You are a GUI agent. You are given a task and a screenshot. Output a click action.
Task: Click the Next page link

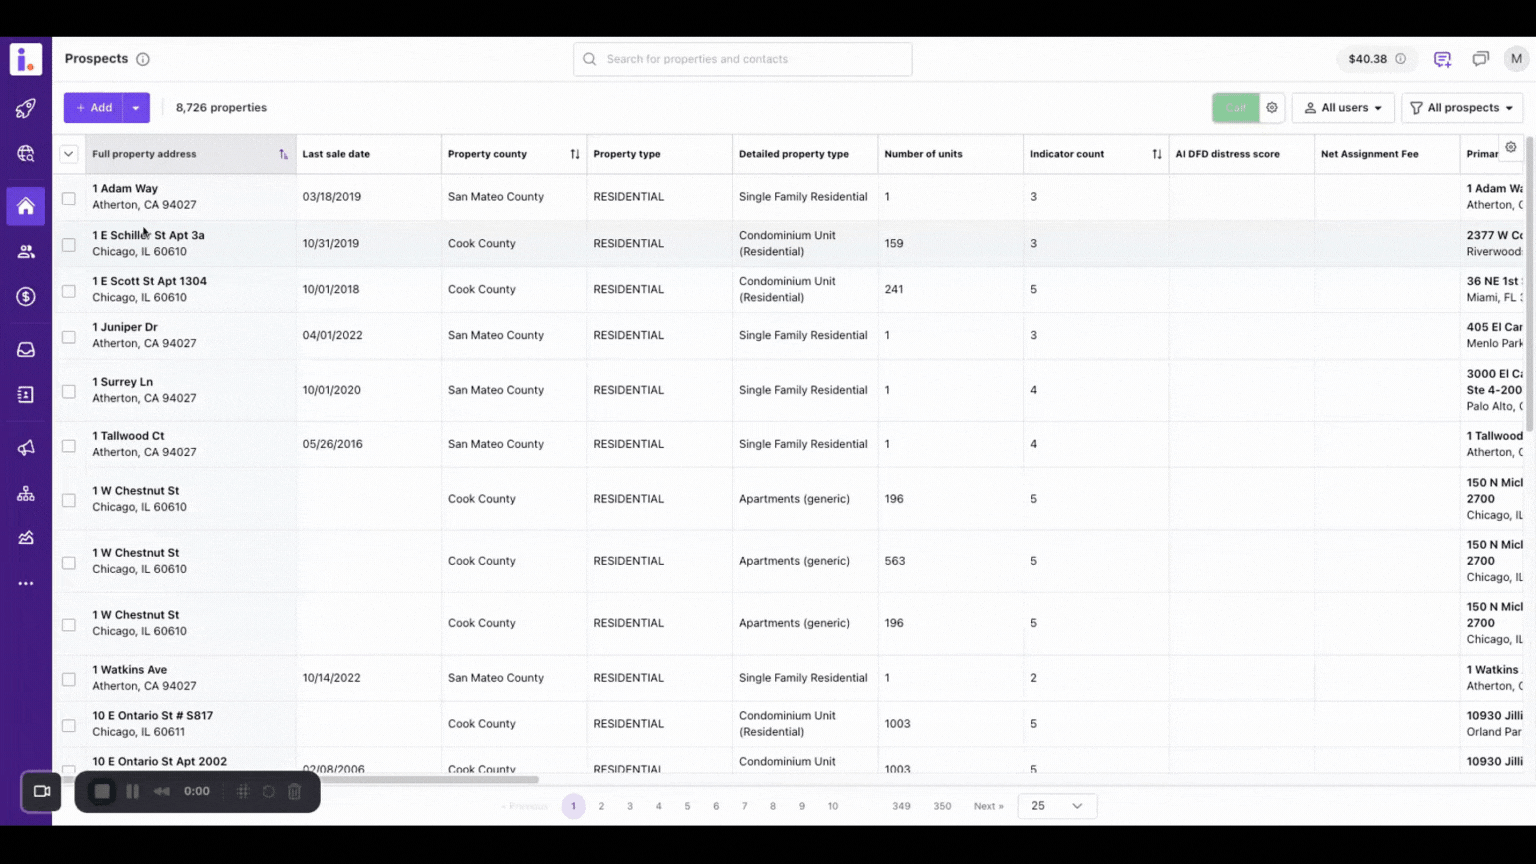coord(988,806)
